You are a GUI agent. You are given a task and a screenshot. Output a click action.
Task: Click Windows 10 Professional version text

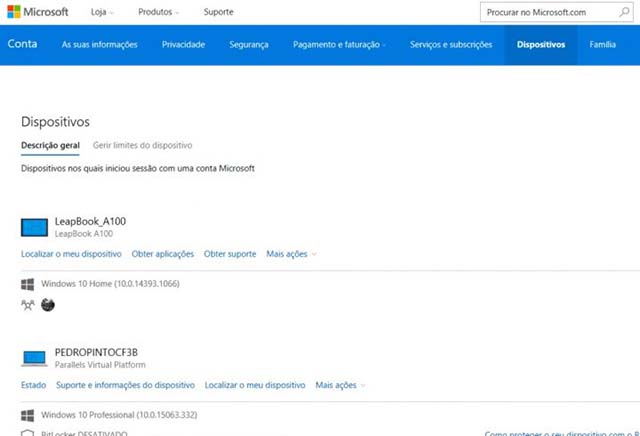[x=119, y=415]
